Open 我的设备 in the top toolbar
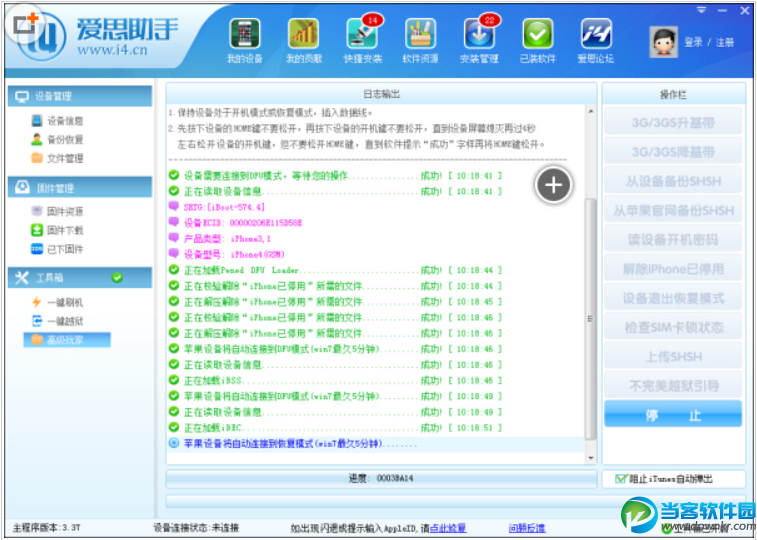The height and width of the screenshot is (540, 757). [x=245, y=41]
